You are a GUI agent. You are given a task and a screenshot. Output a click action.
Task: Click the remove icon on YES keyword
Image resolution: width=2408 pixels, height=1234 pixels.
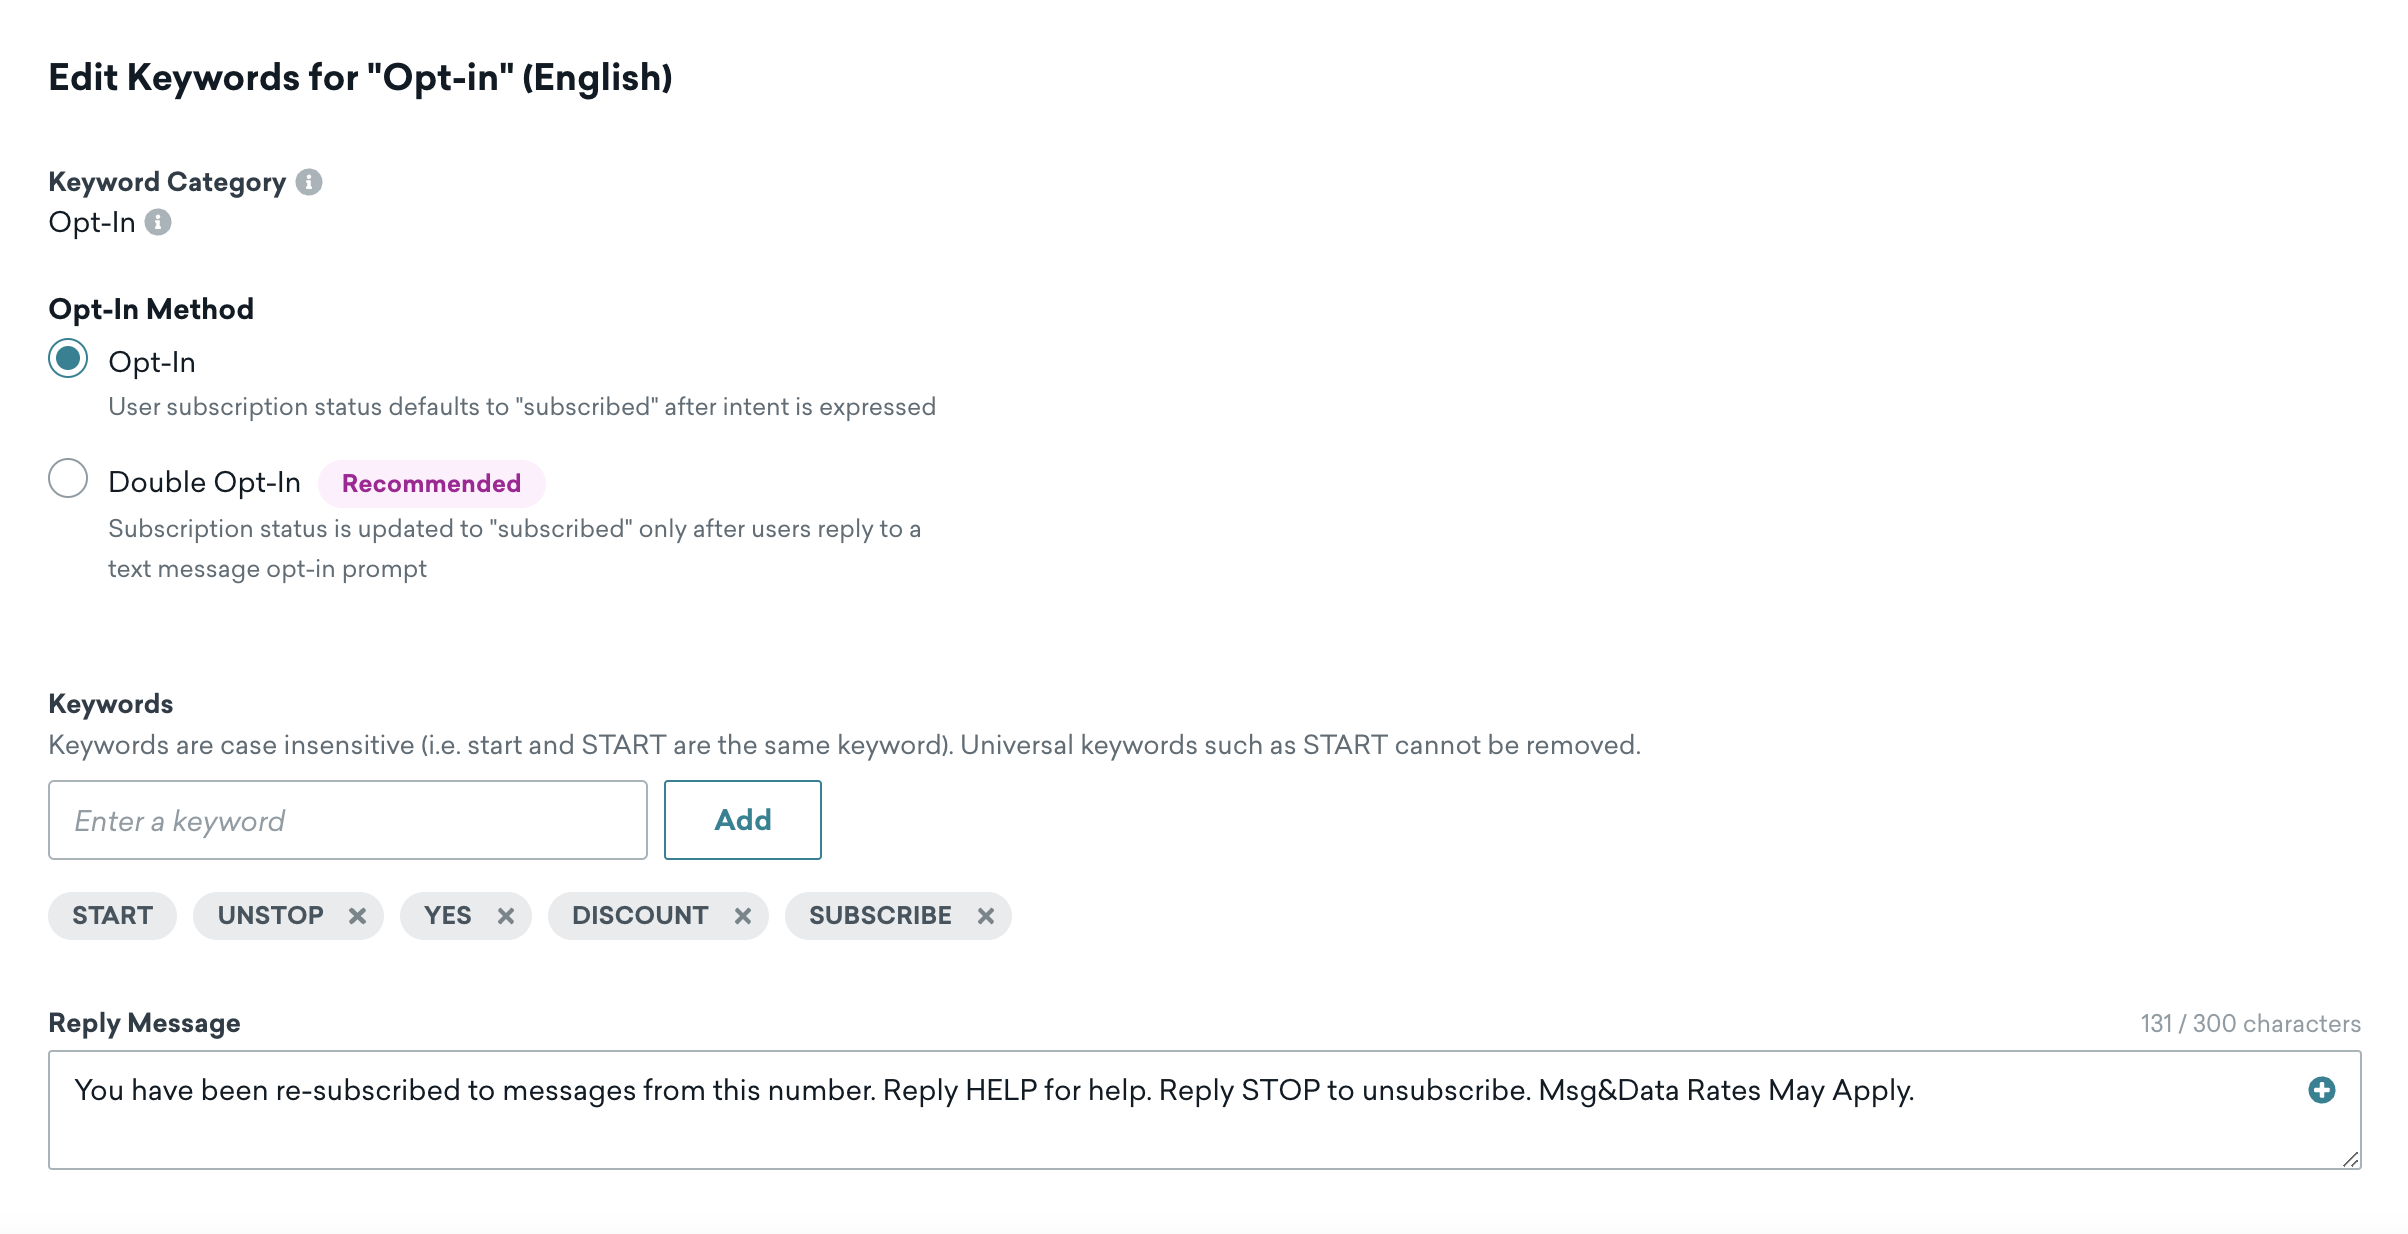point(505,913)
